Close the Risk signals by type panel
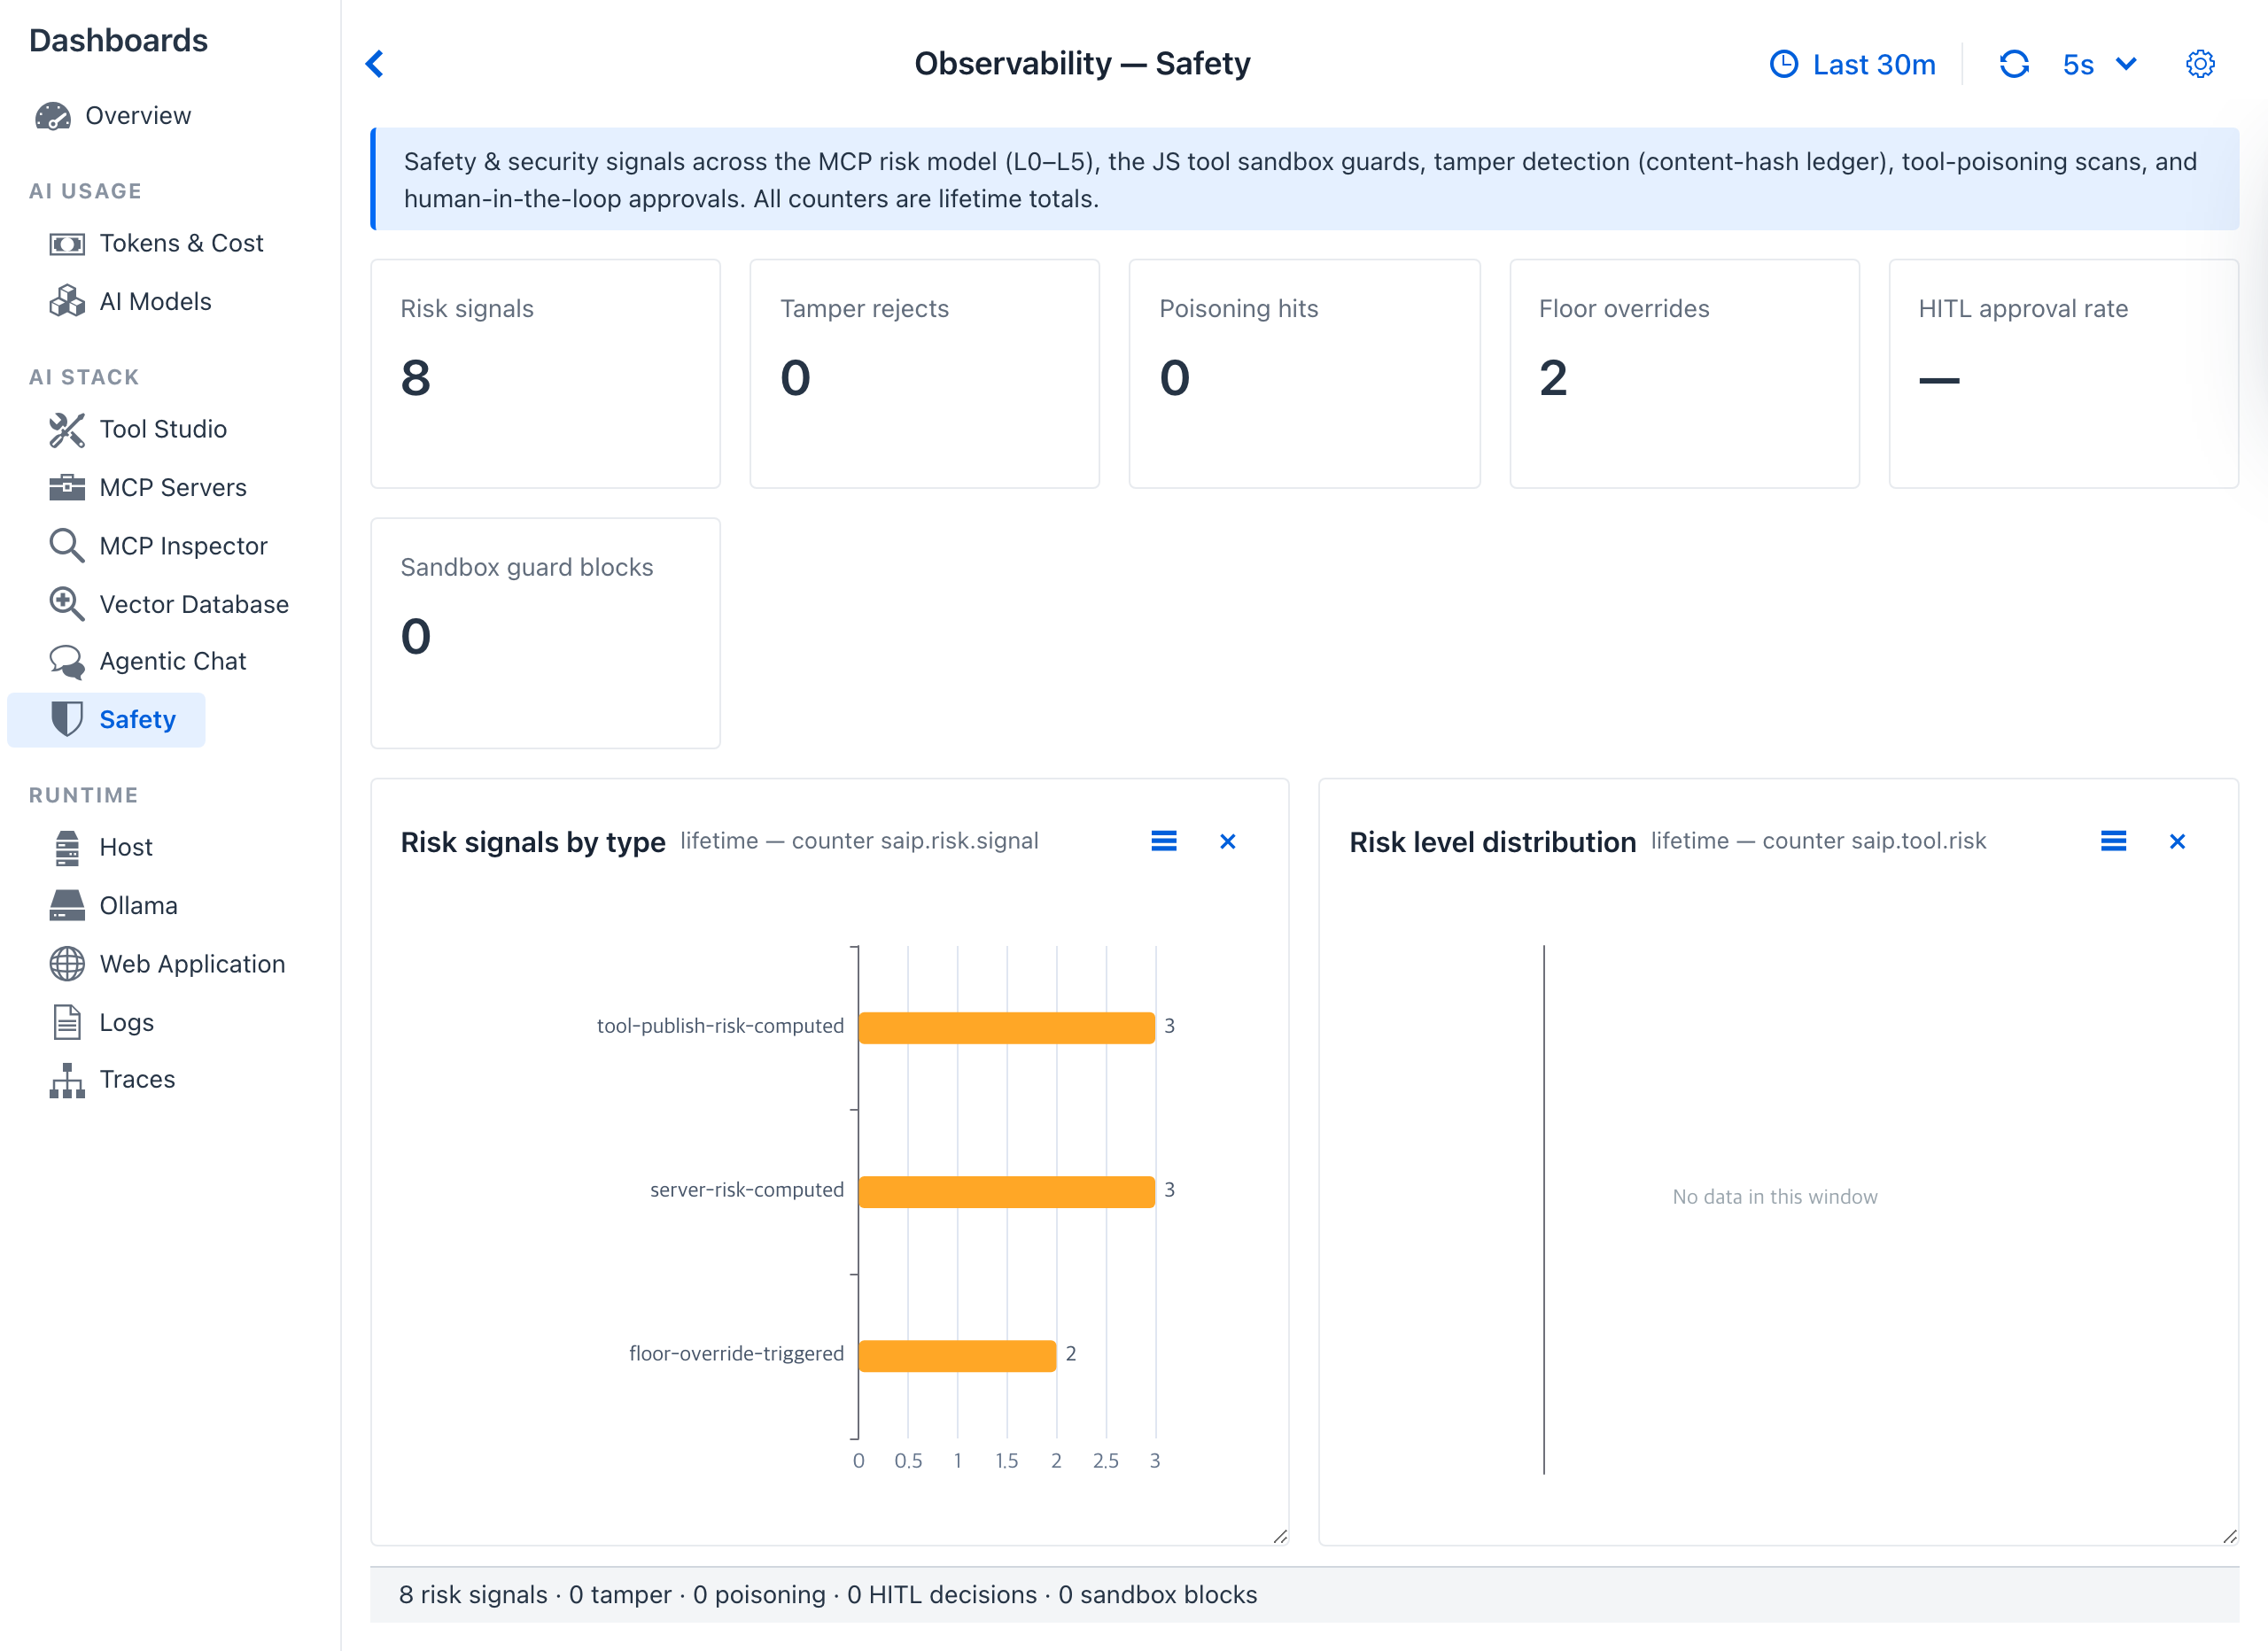The image size is (2268, 1651). [x=1228, y=841]
